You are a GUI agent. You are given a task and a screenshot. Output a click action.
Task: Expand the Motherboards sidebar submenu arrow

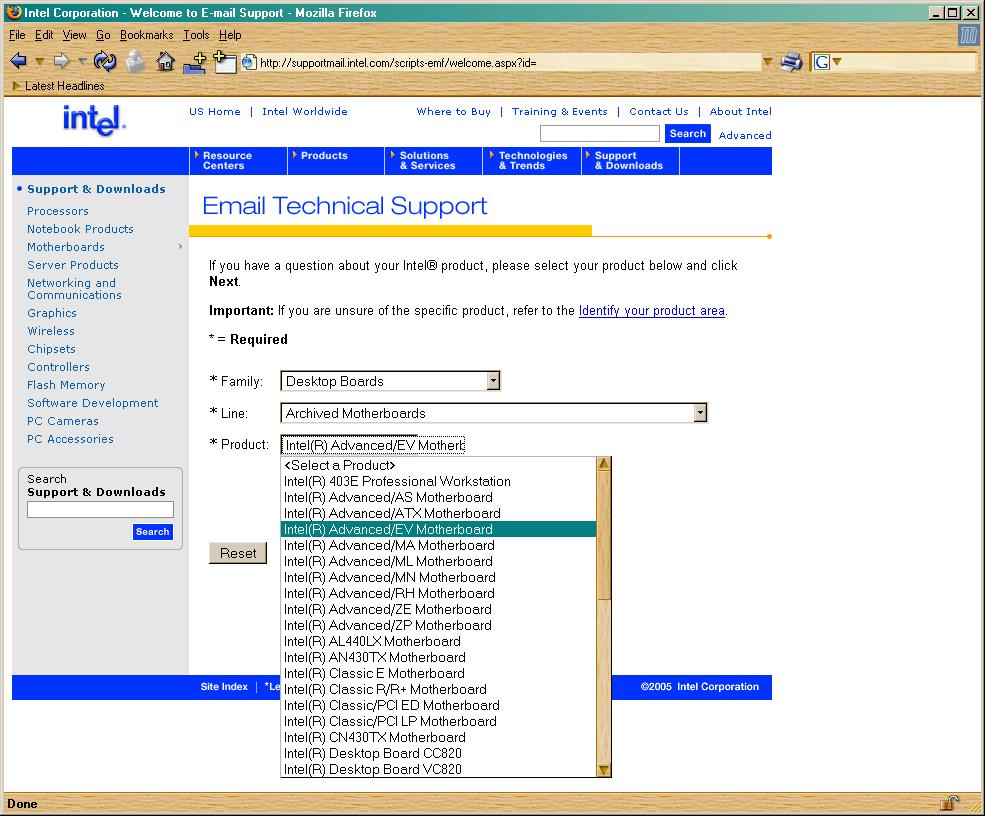click(x=180, y=247)
